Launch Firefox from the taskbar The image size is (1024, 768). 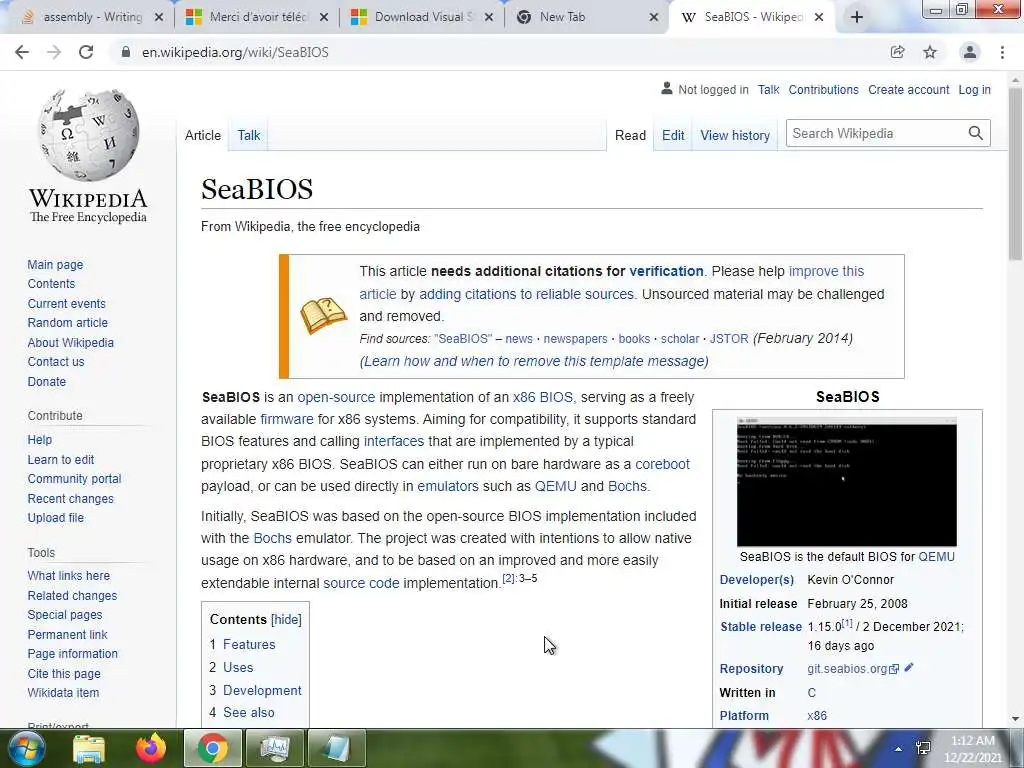pyautogui.click(x=151, y=748)
